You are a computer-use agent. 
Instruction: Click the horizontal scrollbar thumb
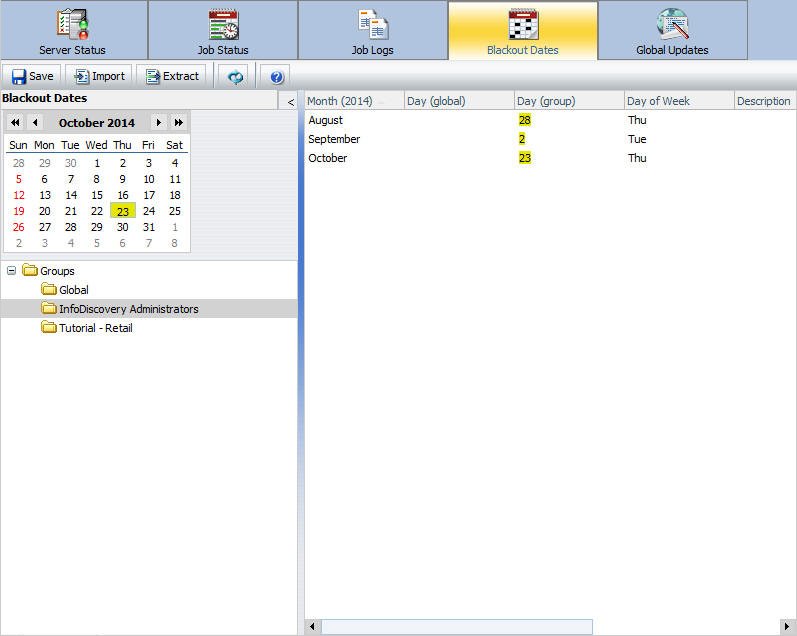coord(456,626)
